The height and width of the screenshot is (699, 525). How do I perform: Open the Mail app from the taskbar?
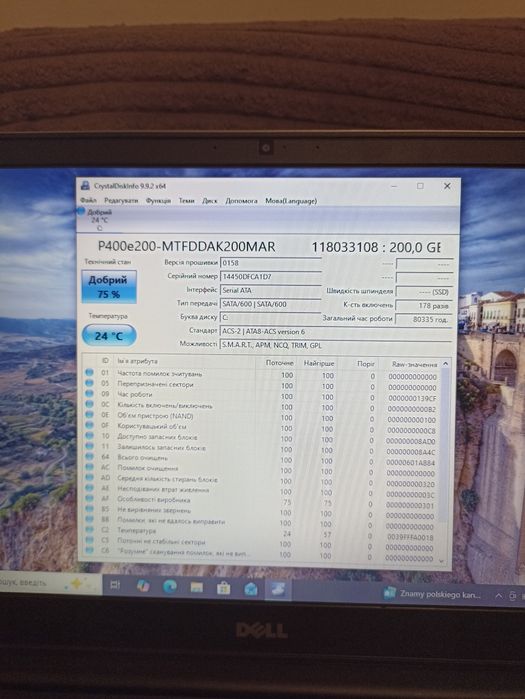pos(251,589)
